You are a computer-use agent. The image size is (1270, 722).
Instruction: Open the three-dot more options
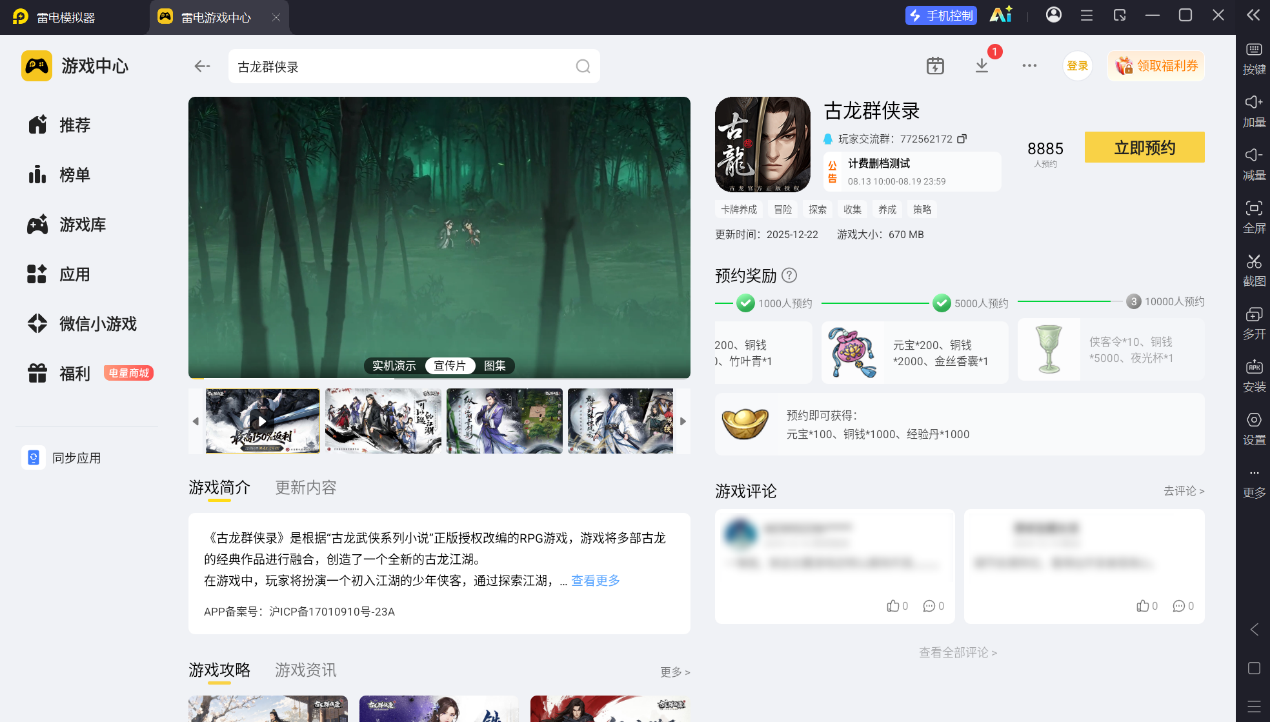(x=1029, y=66)
